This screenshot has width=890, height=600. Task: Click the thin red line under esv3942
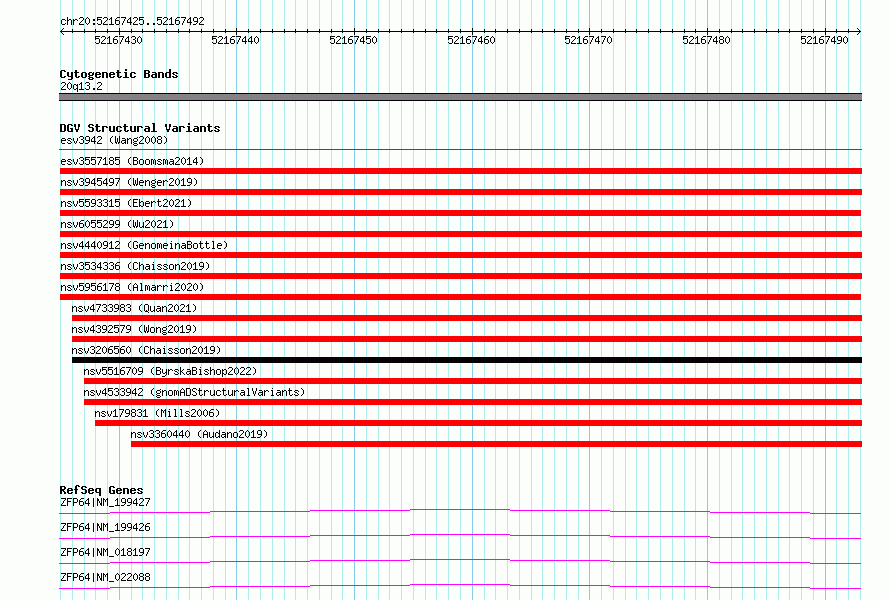(460, 150)
